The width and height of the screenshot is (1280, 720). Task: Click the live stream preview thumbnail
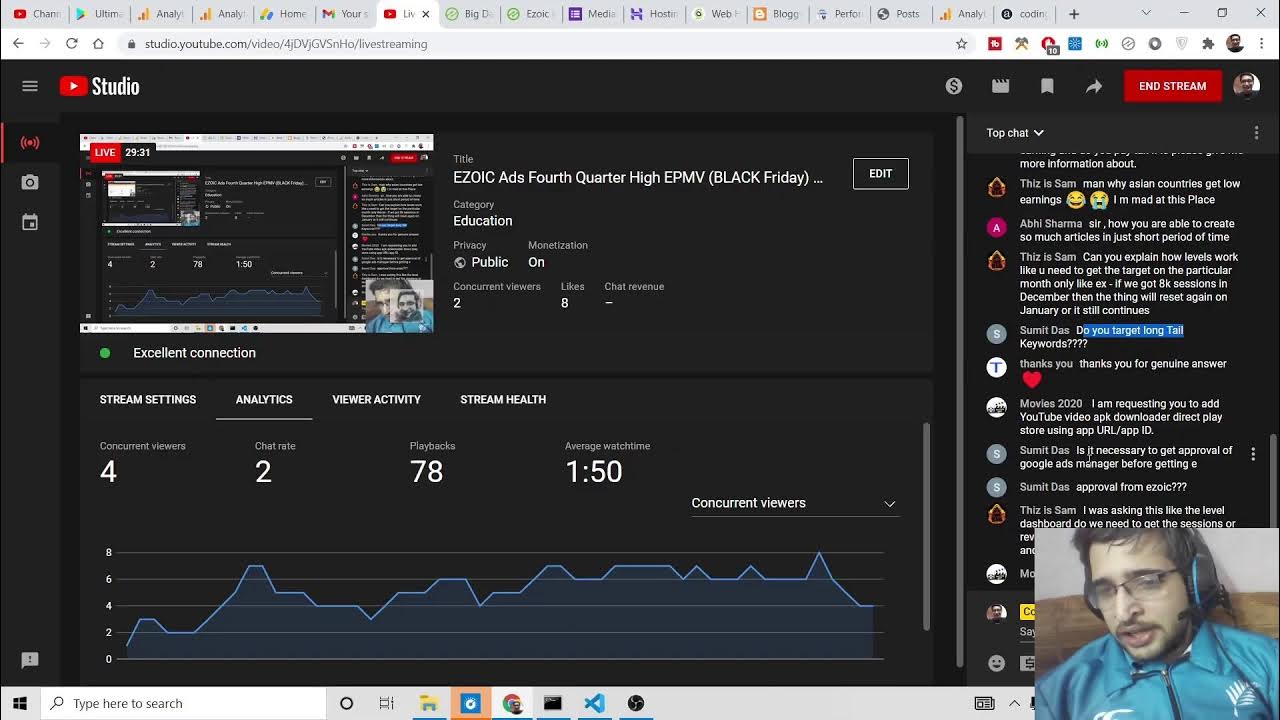click(x=256, y=234)
